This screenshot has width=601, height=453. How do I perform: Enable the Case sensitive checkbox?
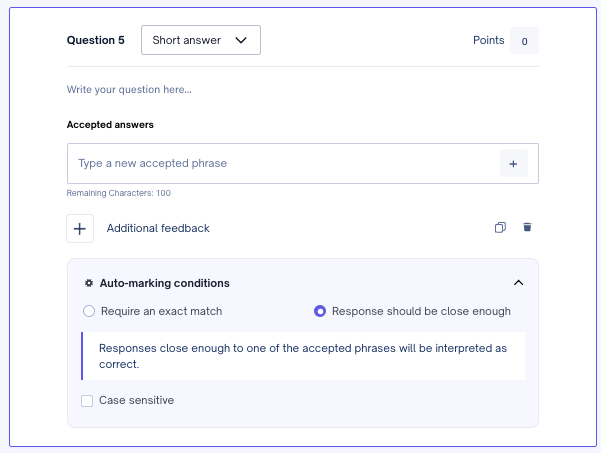[87, 401]
